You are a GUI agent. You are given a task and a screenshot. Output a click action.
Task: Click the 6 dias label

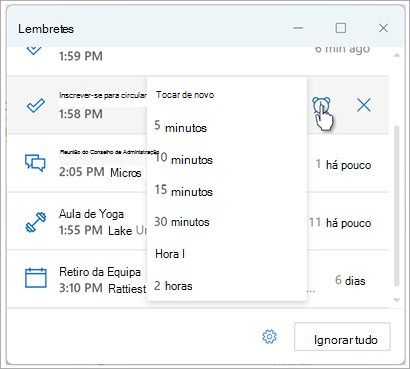pyautogui.click(x=350, y=280)
